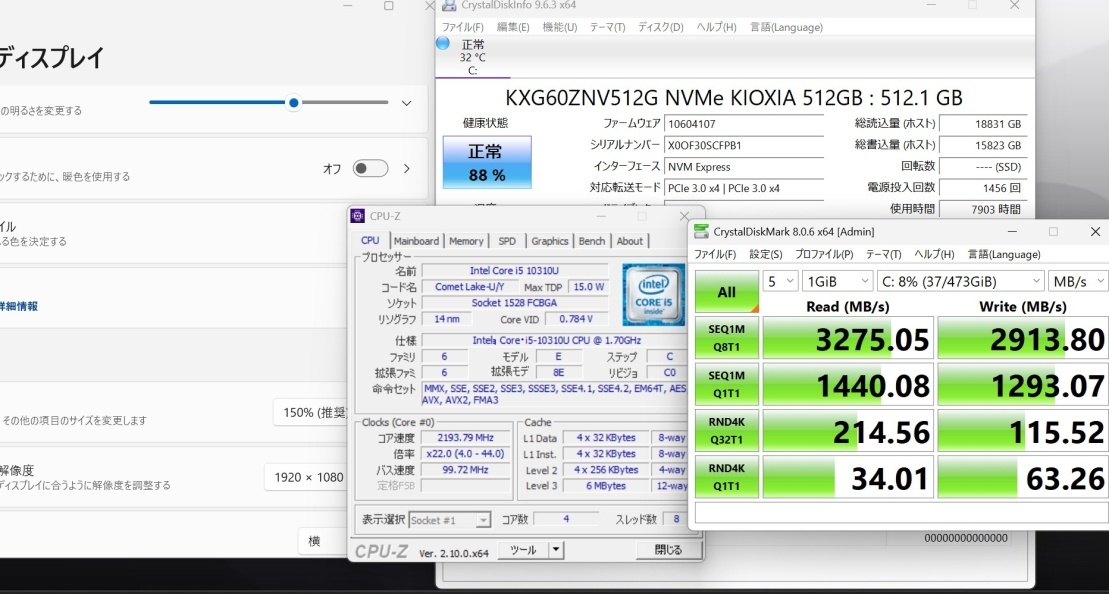1109x594 pixels.
Task: Click the serial number field X0OF30SCFPB1
Action: (x=744, y=145)
